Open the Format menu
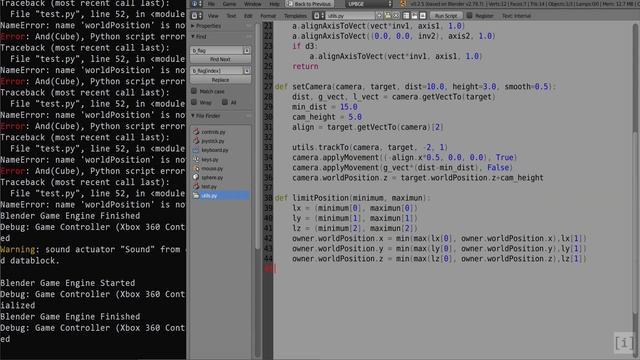The height and width of the screenshot is (360, 640). point(268,16)
